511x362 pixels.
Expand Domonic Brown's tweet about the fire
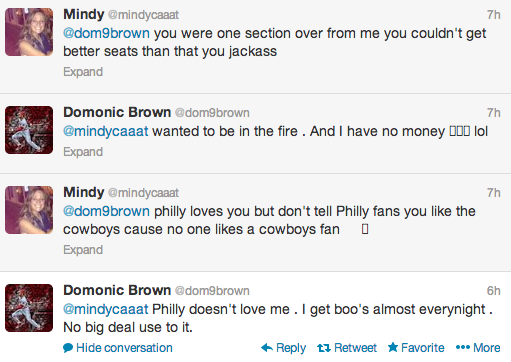(83, 152)
